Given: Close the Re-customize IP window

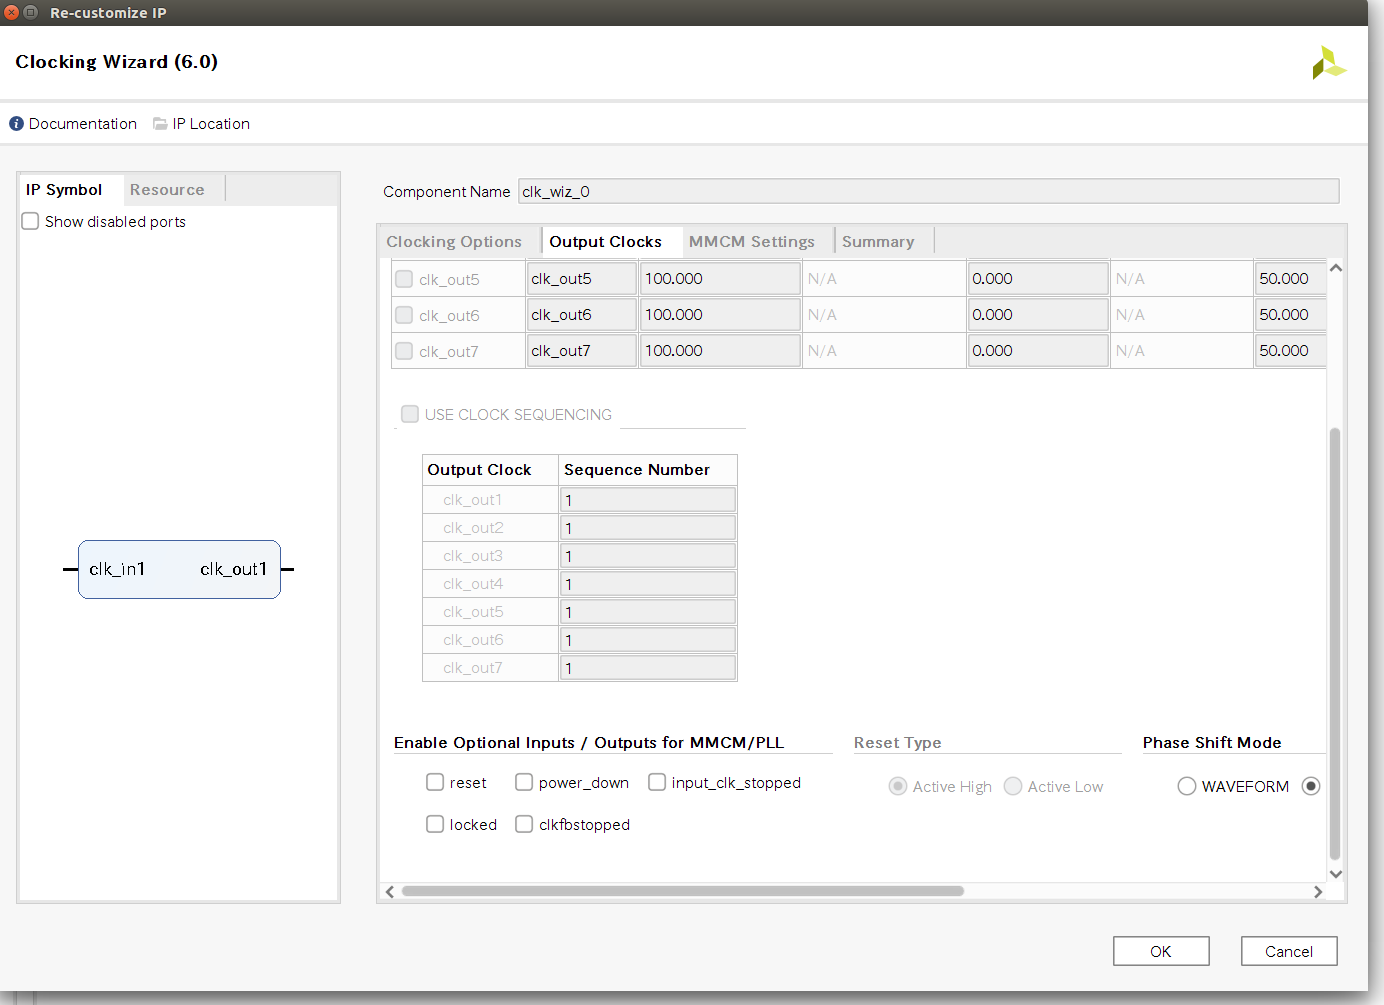Looking at the screenshot, I should pos(11,12).
